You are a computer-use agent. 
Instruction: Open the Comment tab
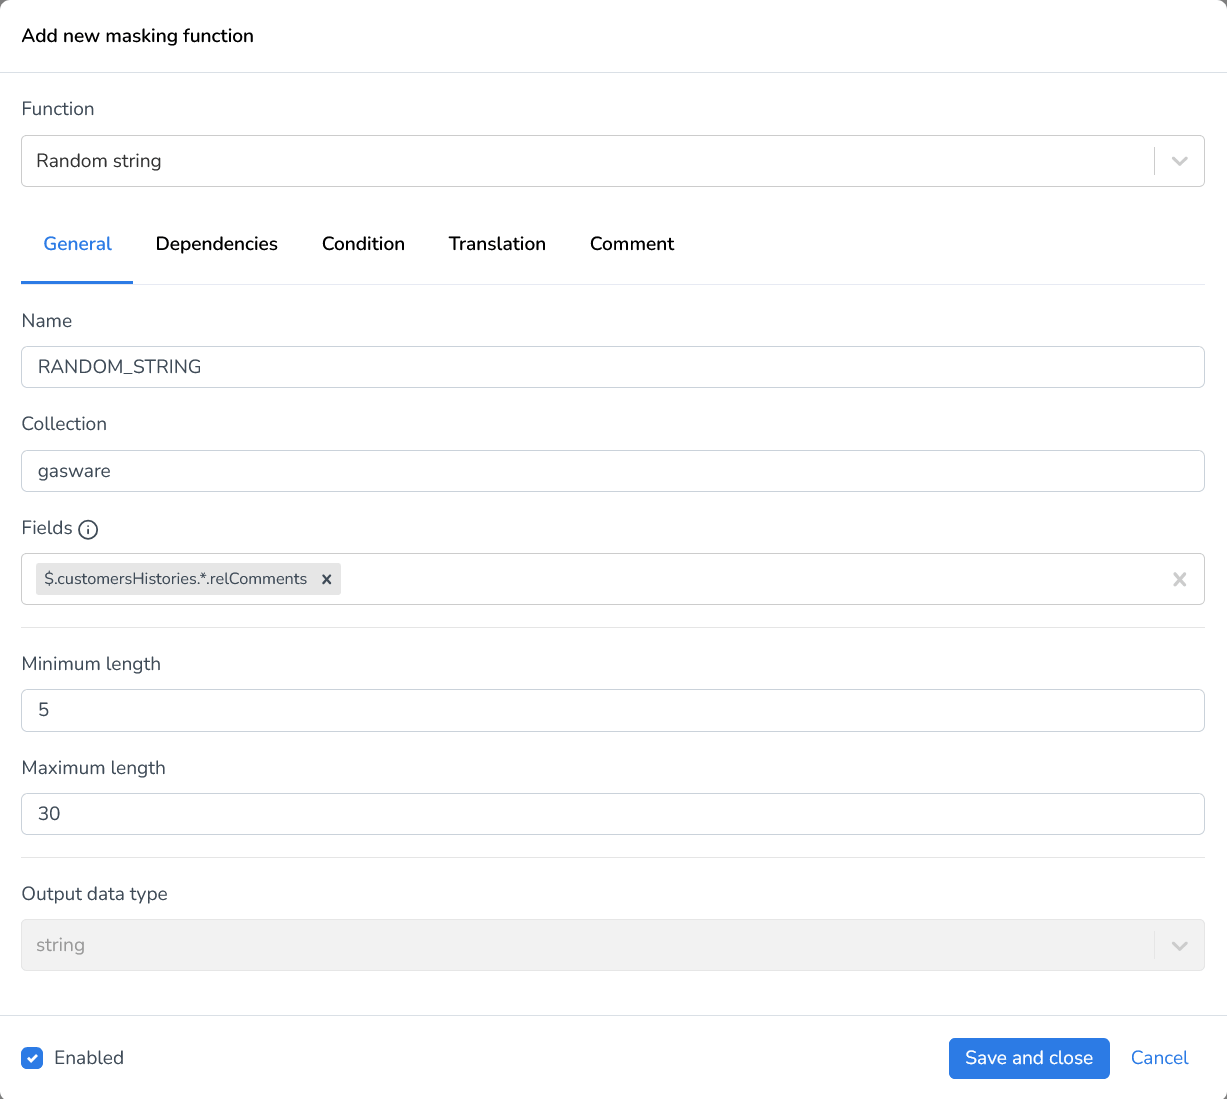631,244
